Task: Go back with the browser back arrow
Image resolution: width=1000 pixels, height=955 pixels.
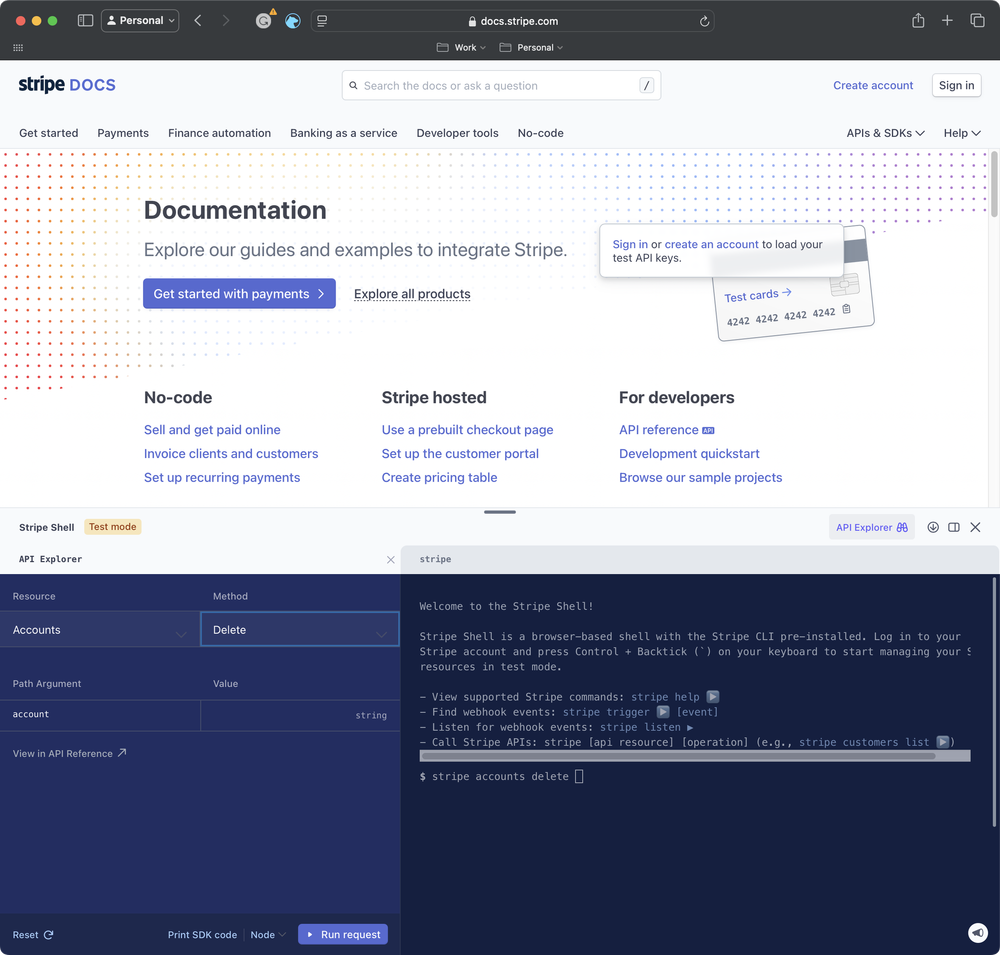Action: 198,20
